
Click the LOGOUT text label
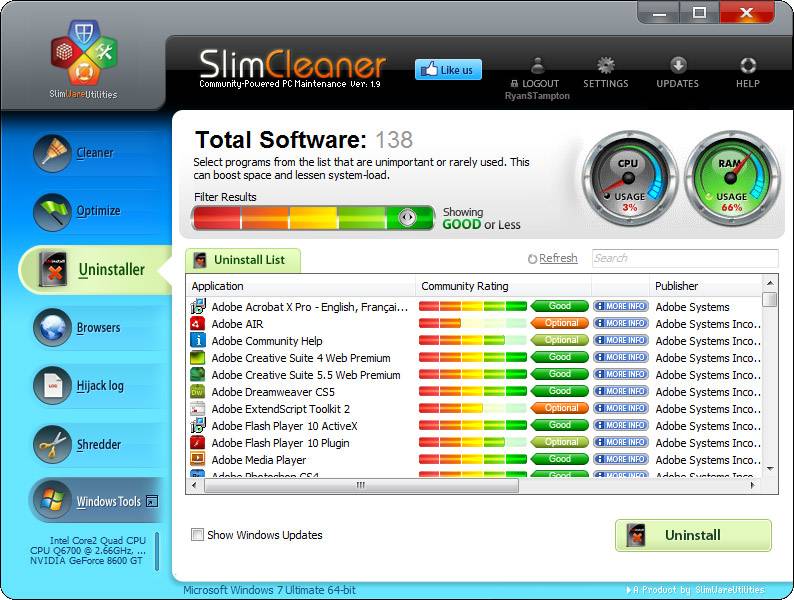pos(540,84)
